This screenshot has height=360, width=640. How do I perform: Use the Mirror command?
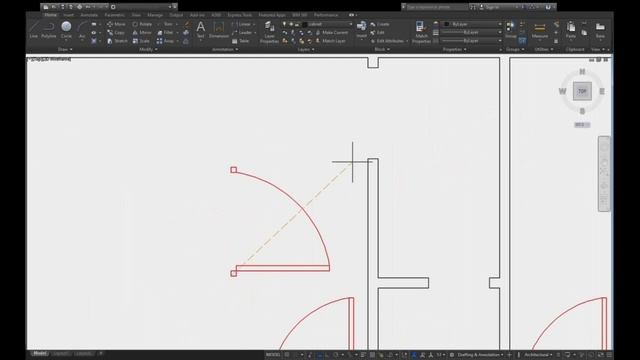pos(142,33)
